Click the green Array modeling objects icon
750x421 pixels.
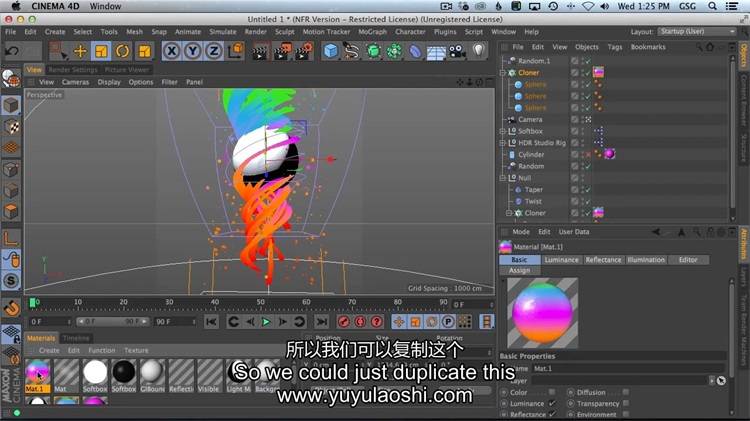point(394,51)
